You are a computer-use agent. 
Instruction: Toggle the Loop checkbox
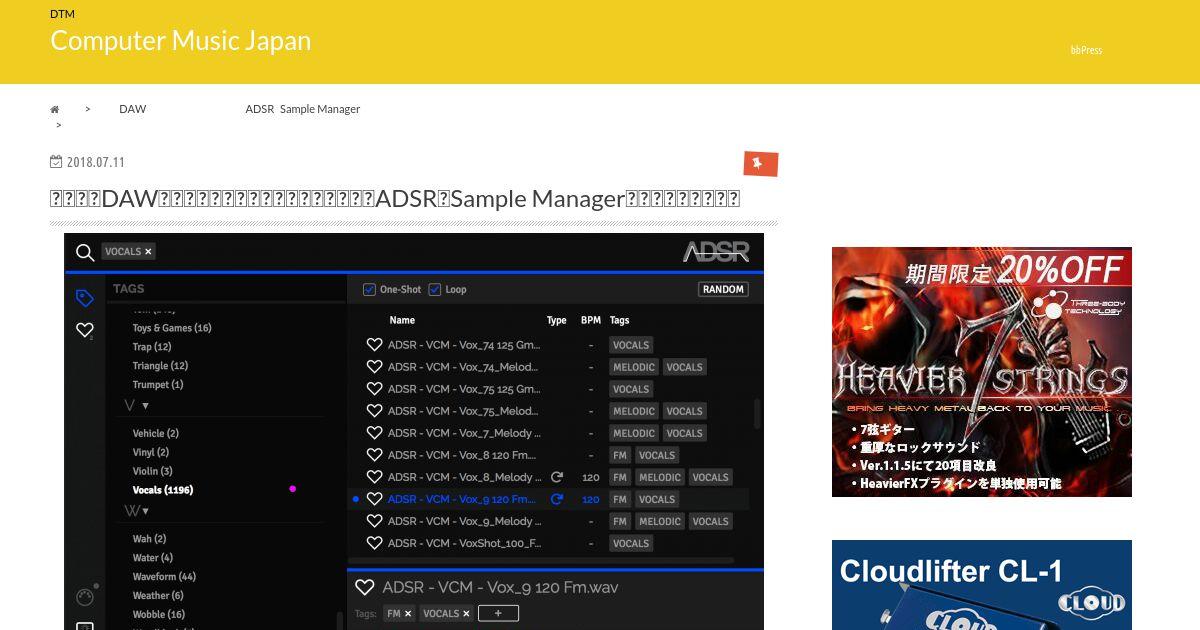point(435,289)
